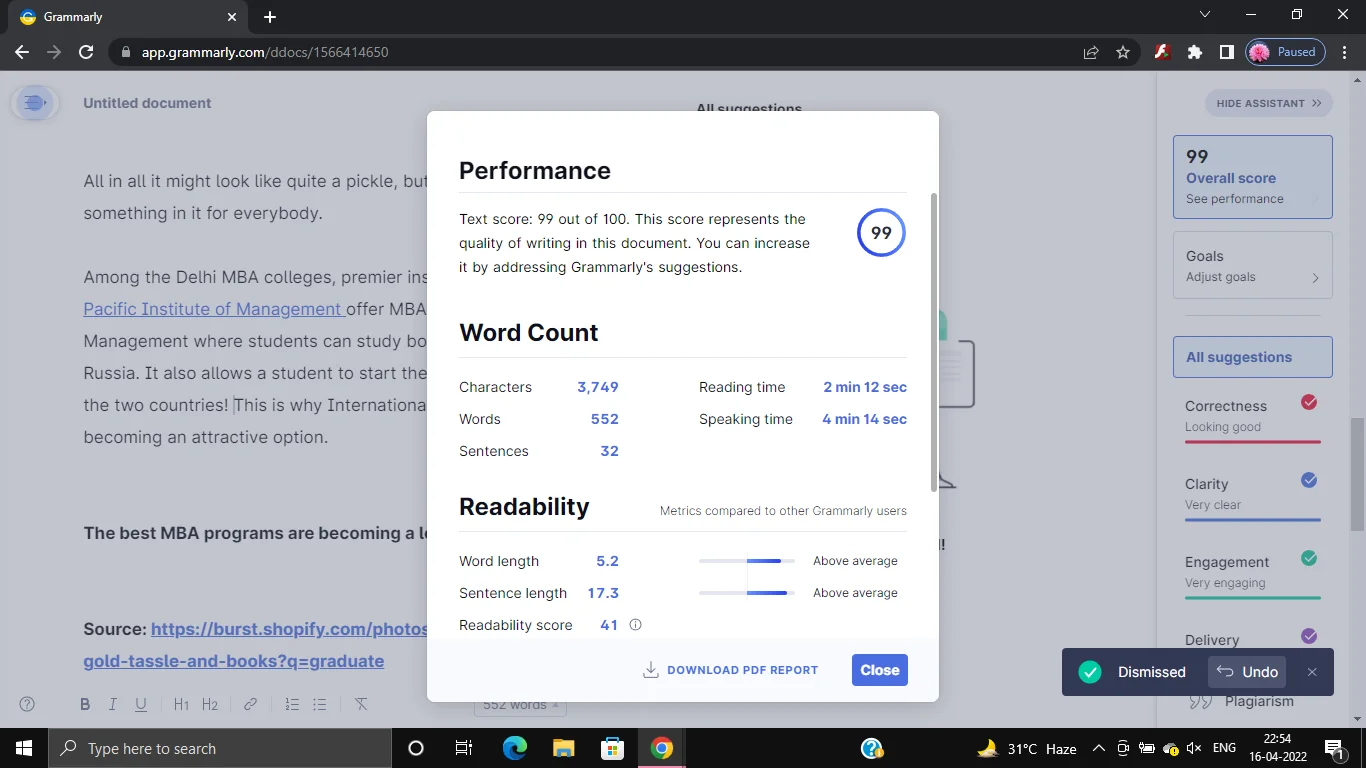The height and width of the screenshot is (768, 1366).
Task: Click the Grammarly menu icon top-left
Action: [x=35, y=103]
